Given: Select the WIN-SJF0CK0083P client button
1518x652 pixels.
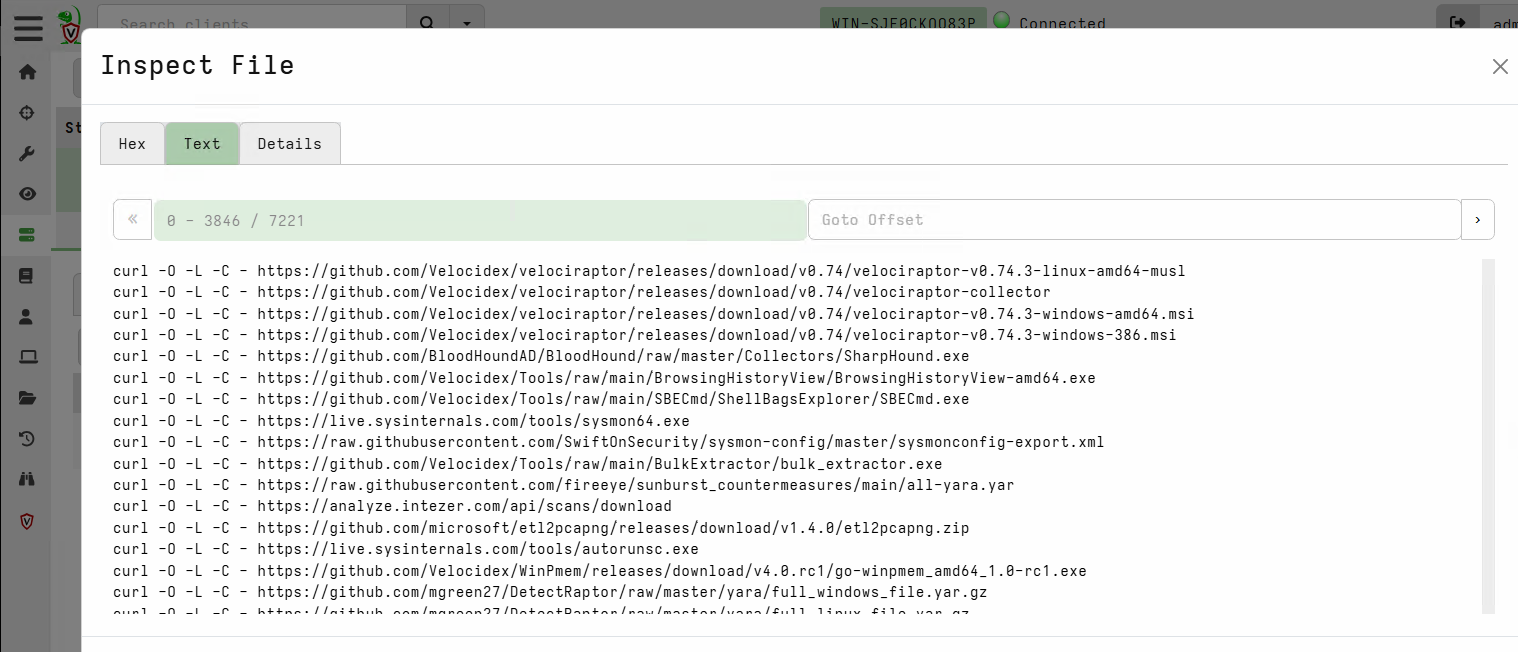Looking at the screenshot, I should 901,20.
